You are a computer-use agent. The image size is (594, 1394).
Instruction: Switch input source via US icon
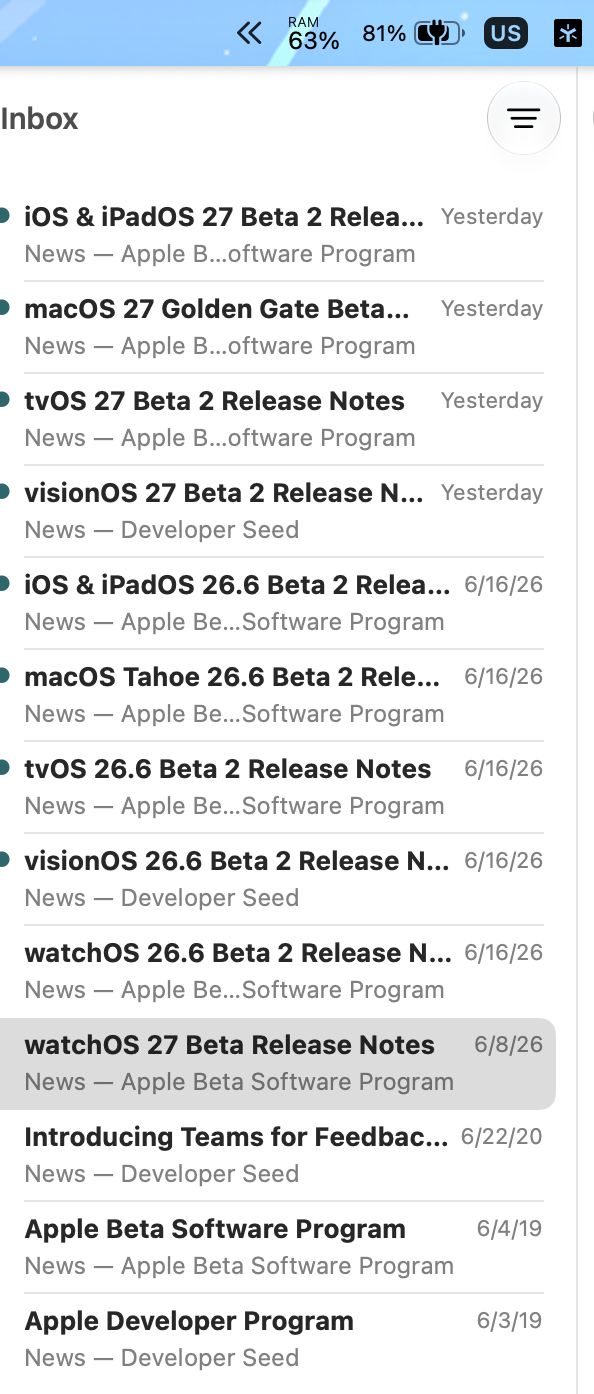(x=505, y=34)
